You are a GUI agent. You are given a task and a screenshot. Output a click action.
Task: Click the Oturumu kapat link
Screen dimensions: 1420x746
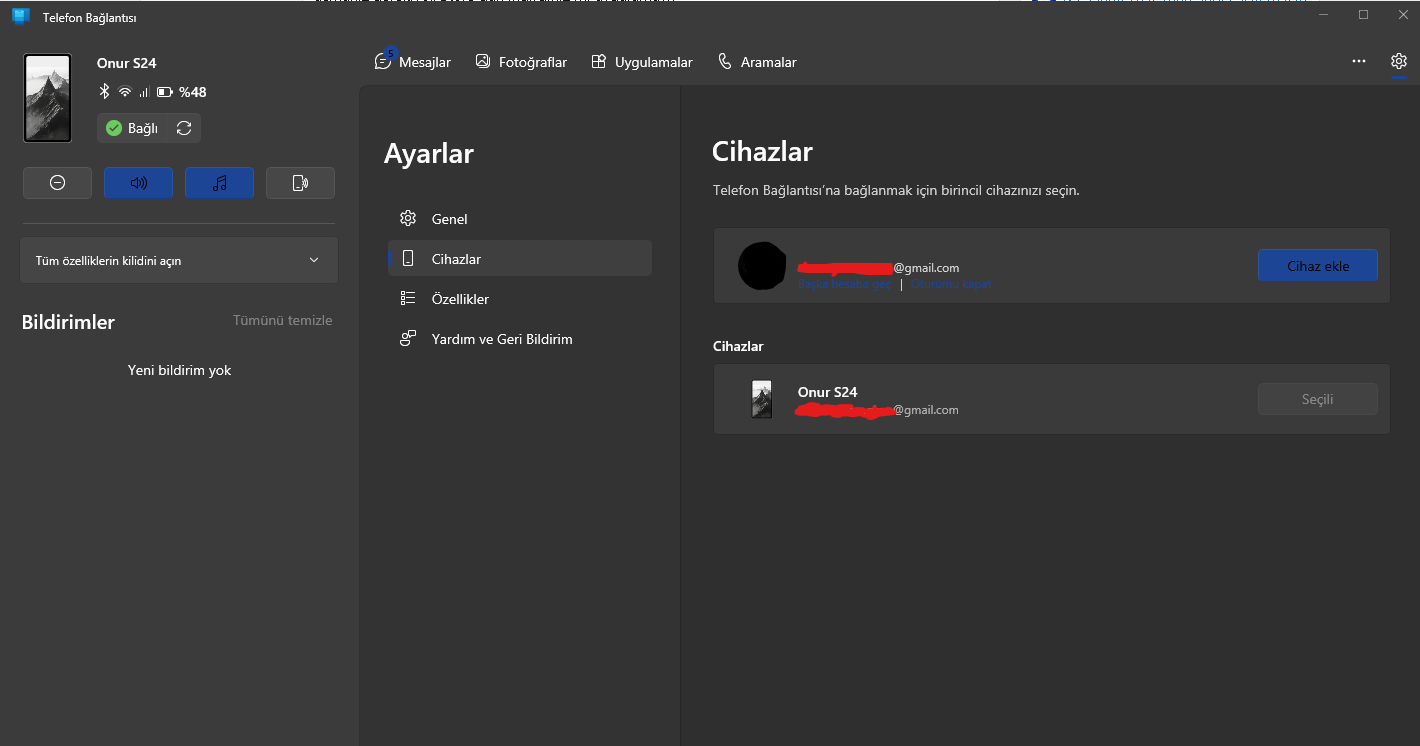951,284
